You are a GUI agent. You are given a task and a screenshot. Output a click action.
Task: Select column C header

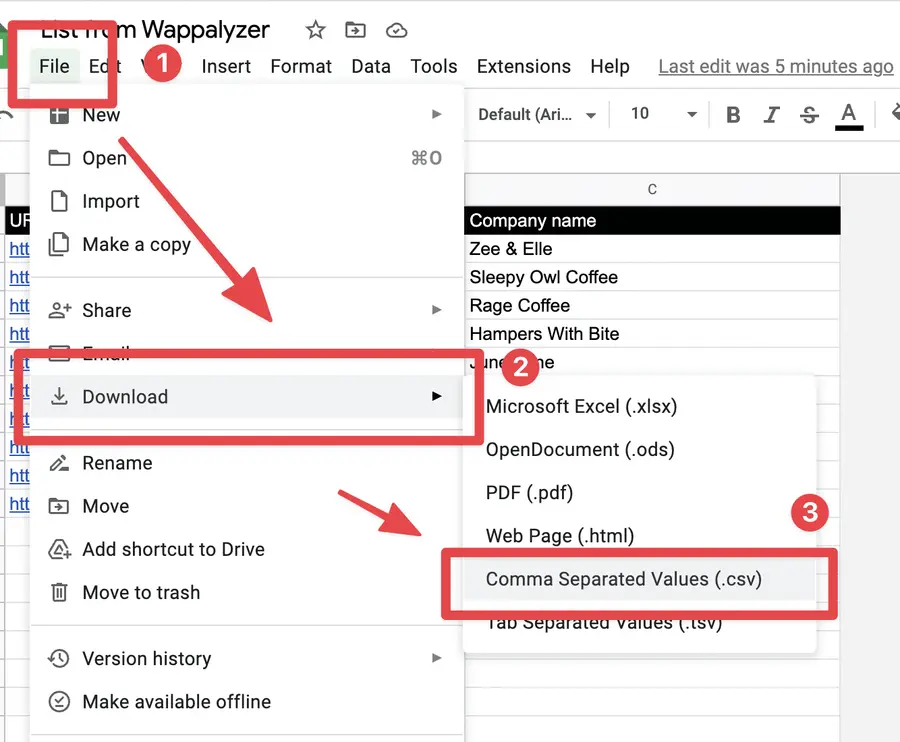coord(652,190)
